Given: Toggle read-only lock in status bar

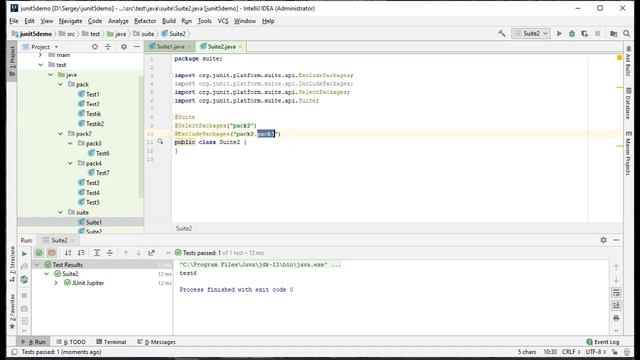Looking at the screenshot, I should pyautogui.click(x=614, y=352).
